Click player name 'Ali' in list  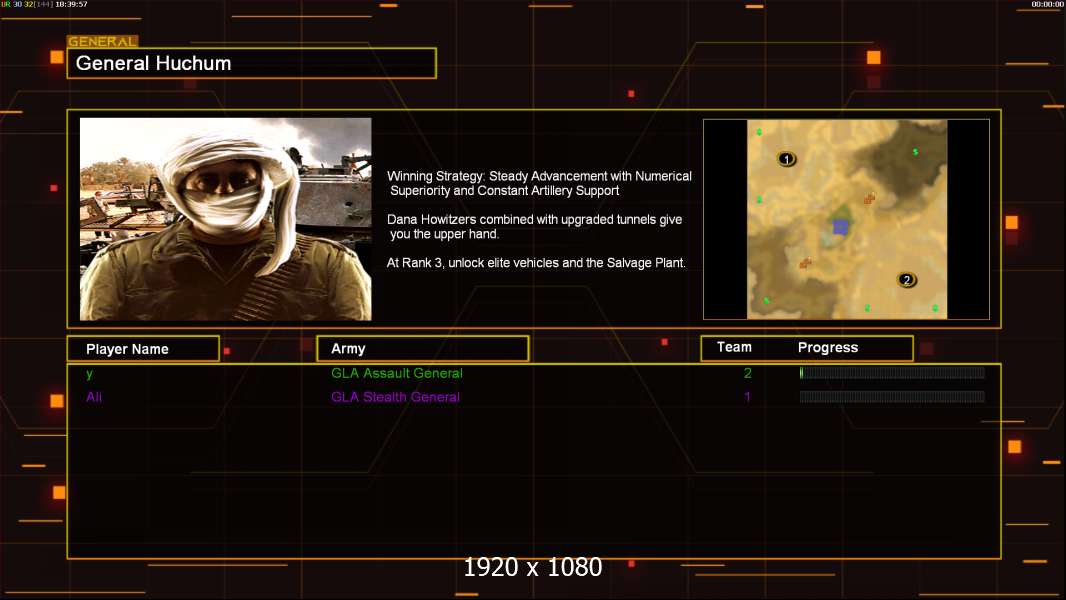coord(94,397)
